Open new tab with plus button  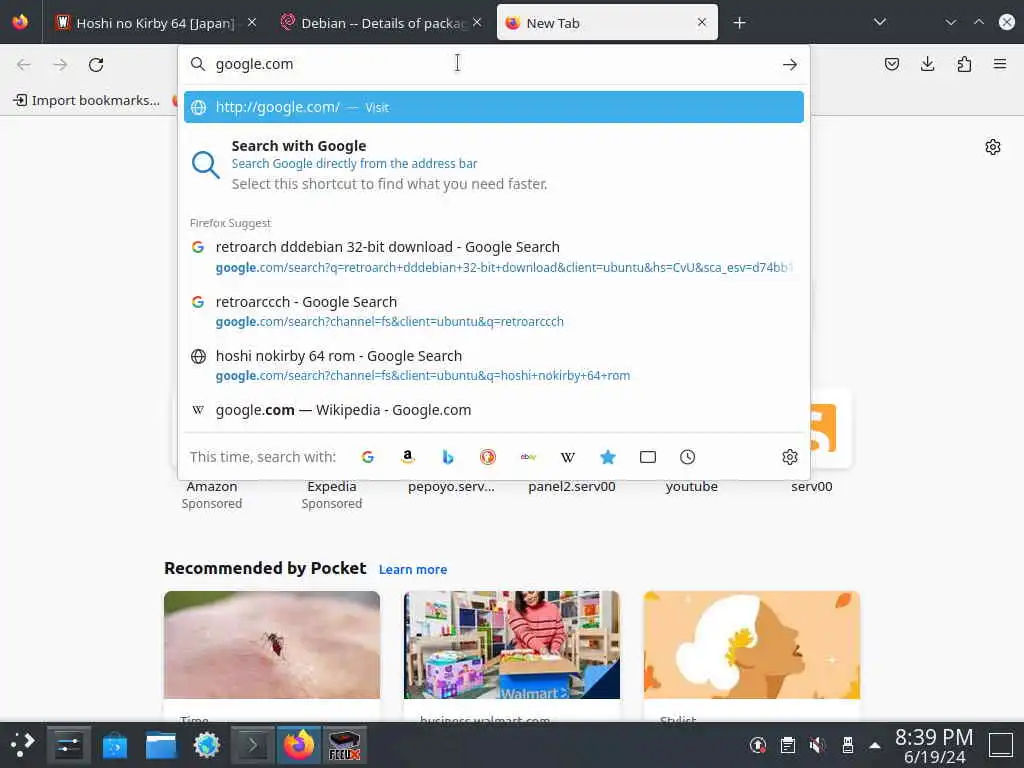coord(739,23)
